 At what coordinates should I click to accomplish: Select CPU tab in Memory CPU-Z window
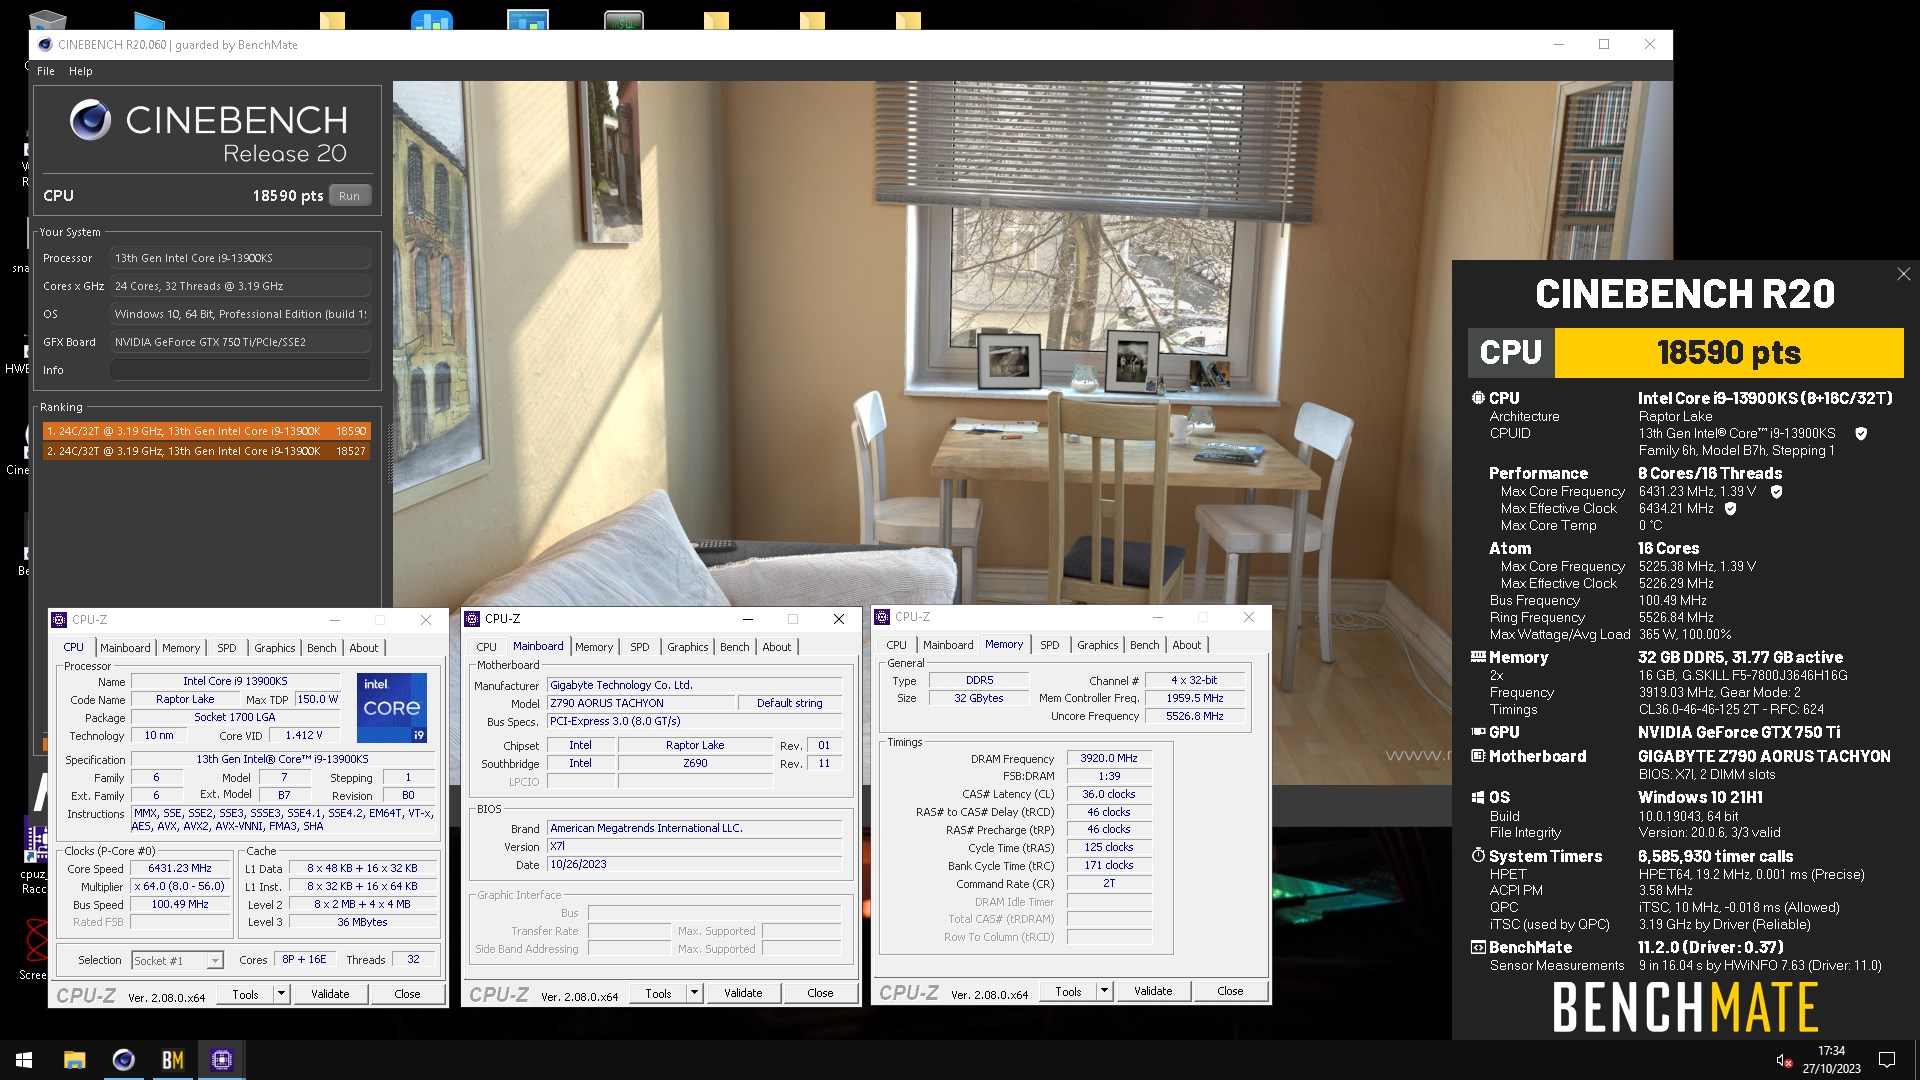(897, 645)
